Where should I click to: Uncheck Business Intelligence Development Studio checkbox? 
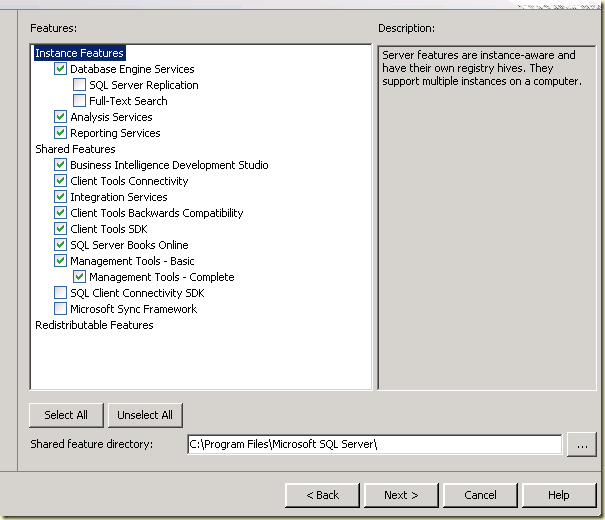click(x=60, y=165)
